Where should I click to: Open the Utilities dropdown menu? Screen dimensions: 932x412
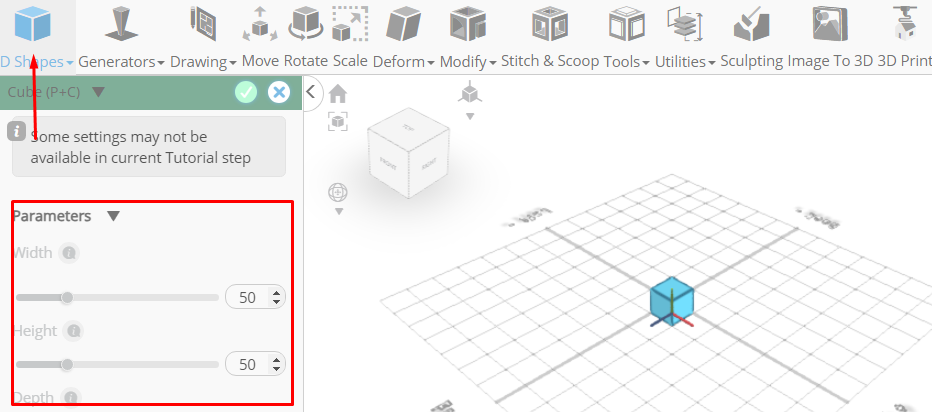[711, 63]
